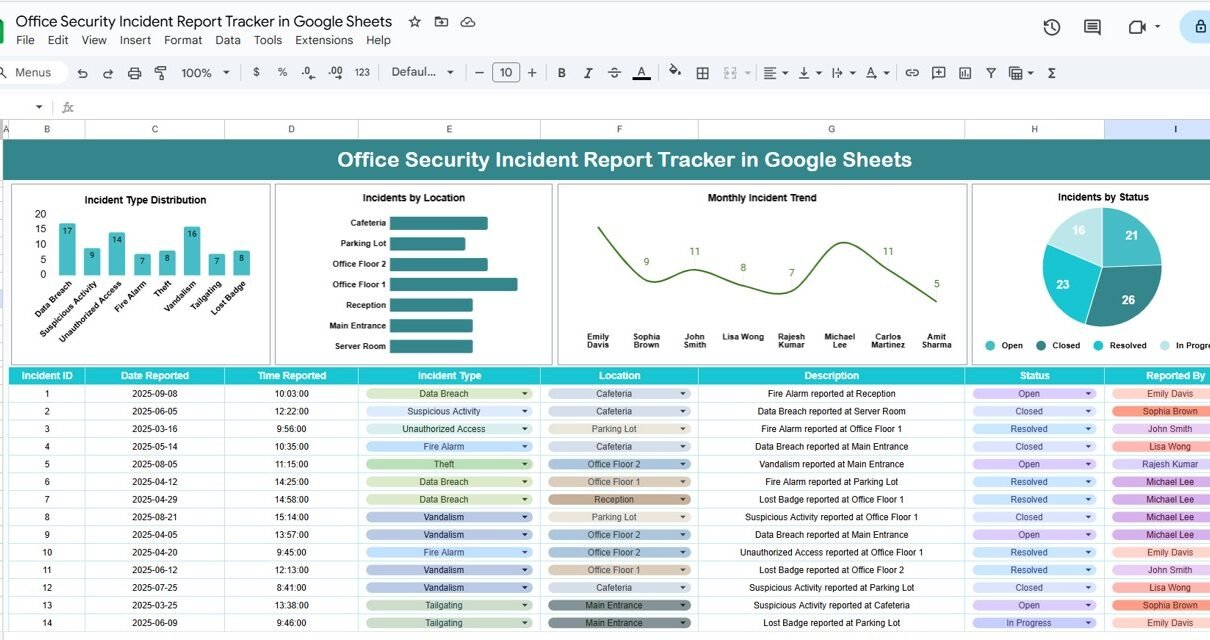Click the font size input field
This screenshot has height=640, width=1210.
click(506, 73)
